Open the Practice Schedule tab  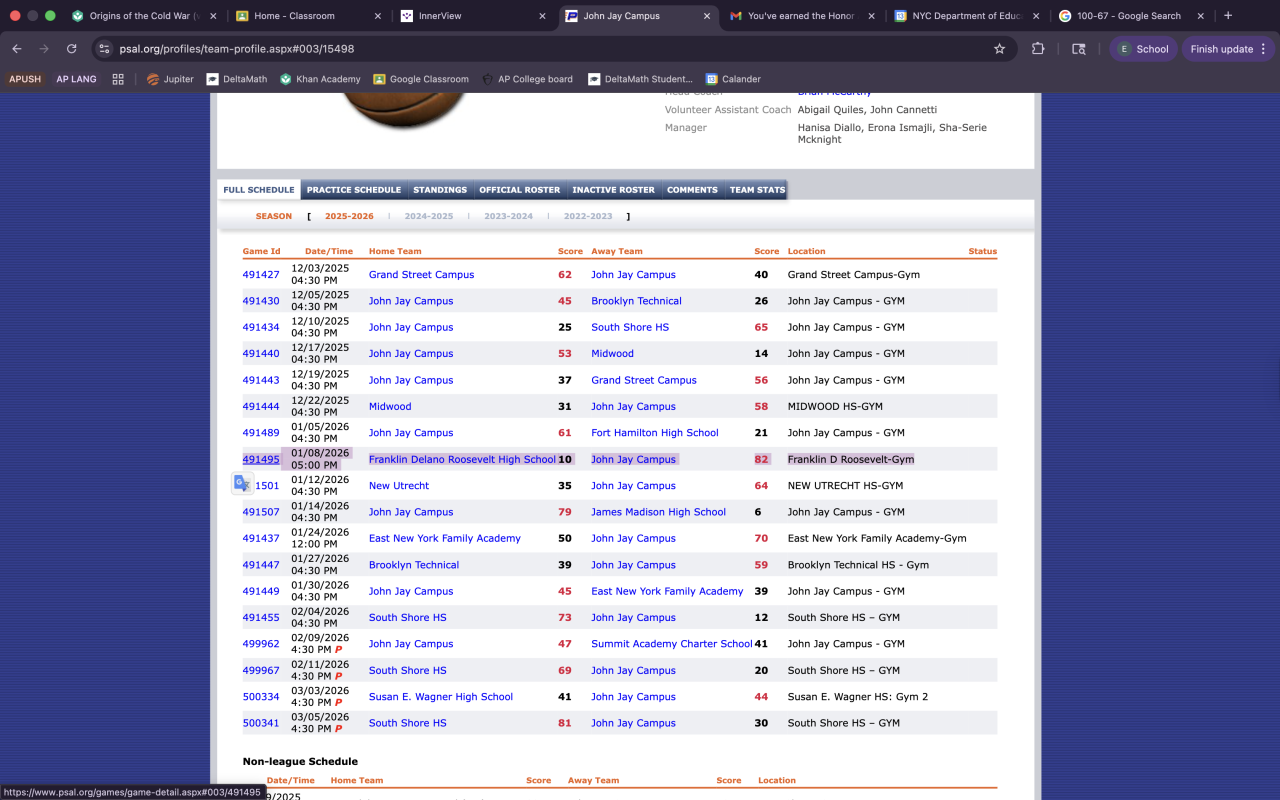tap(354, 190)
